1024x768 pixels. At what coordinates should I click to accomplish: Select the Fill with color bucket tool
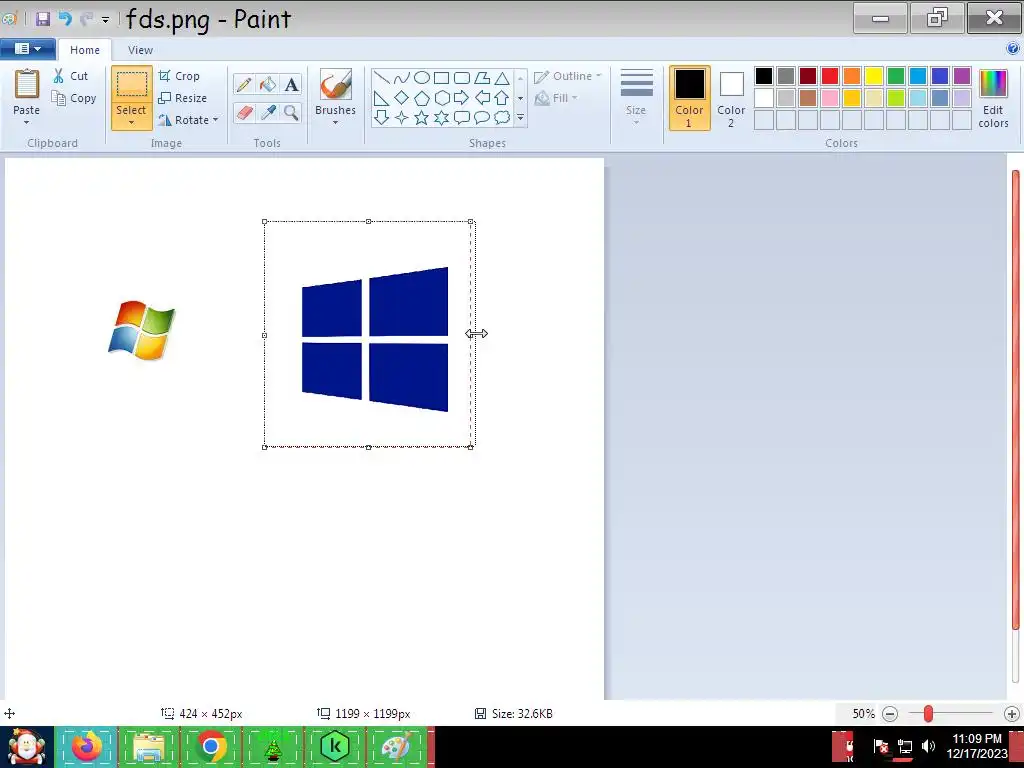coord(267,84)
